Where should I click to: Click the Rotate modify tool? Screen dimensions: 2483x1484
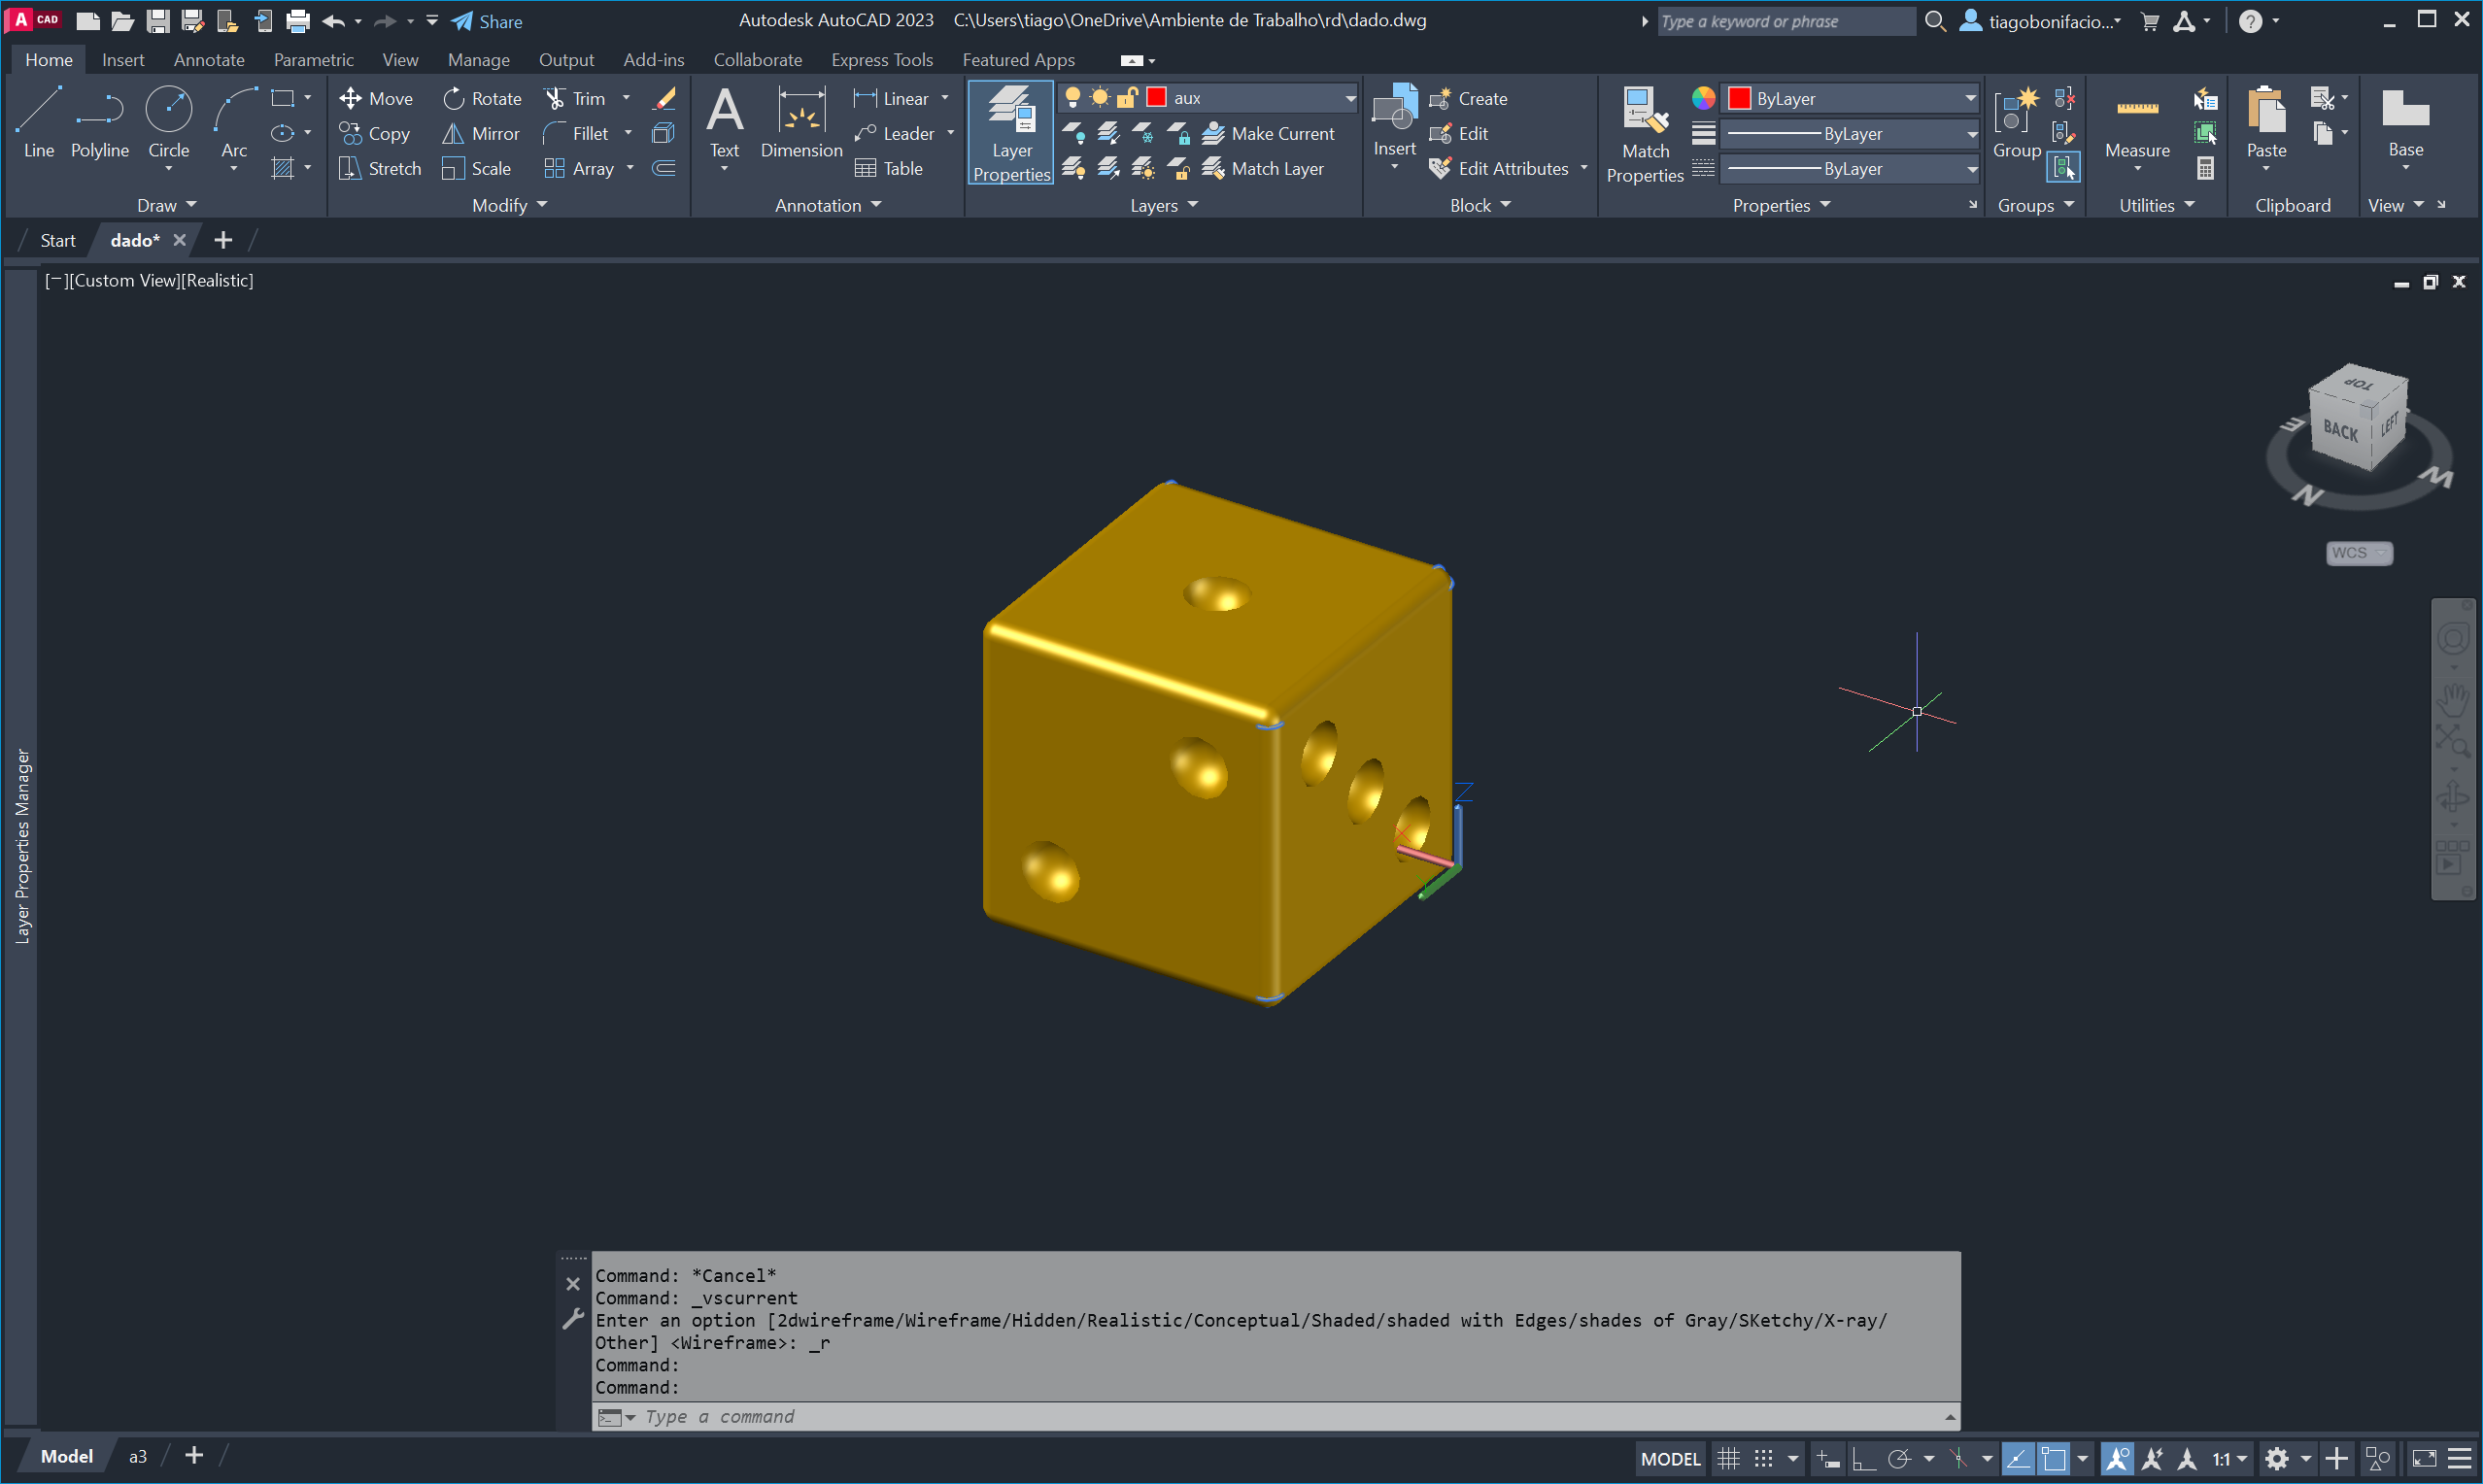pos(482,98)
